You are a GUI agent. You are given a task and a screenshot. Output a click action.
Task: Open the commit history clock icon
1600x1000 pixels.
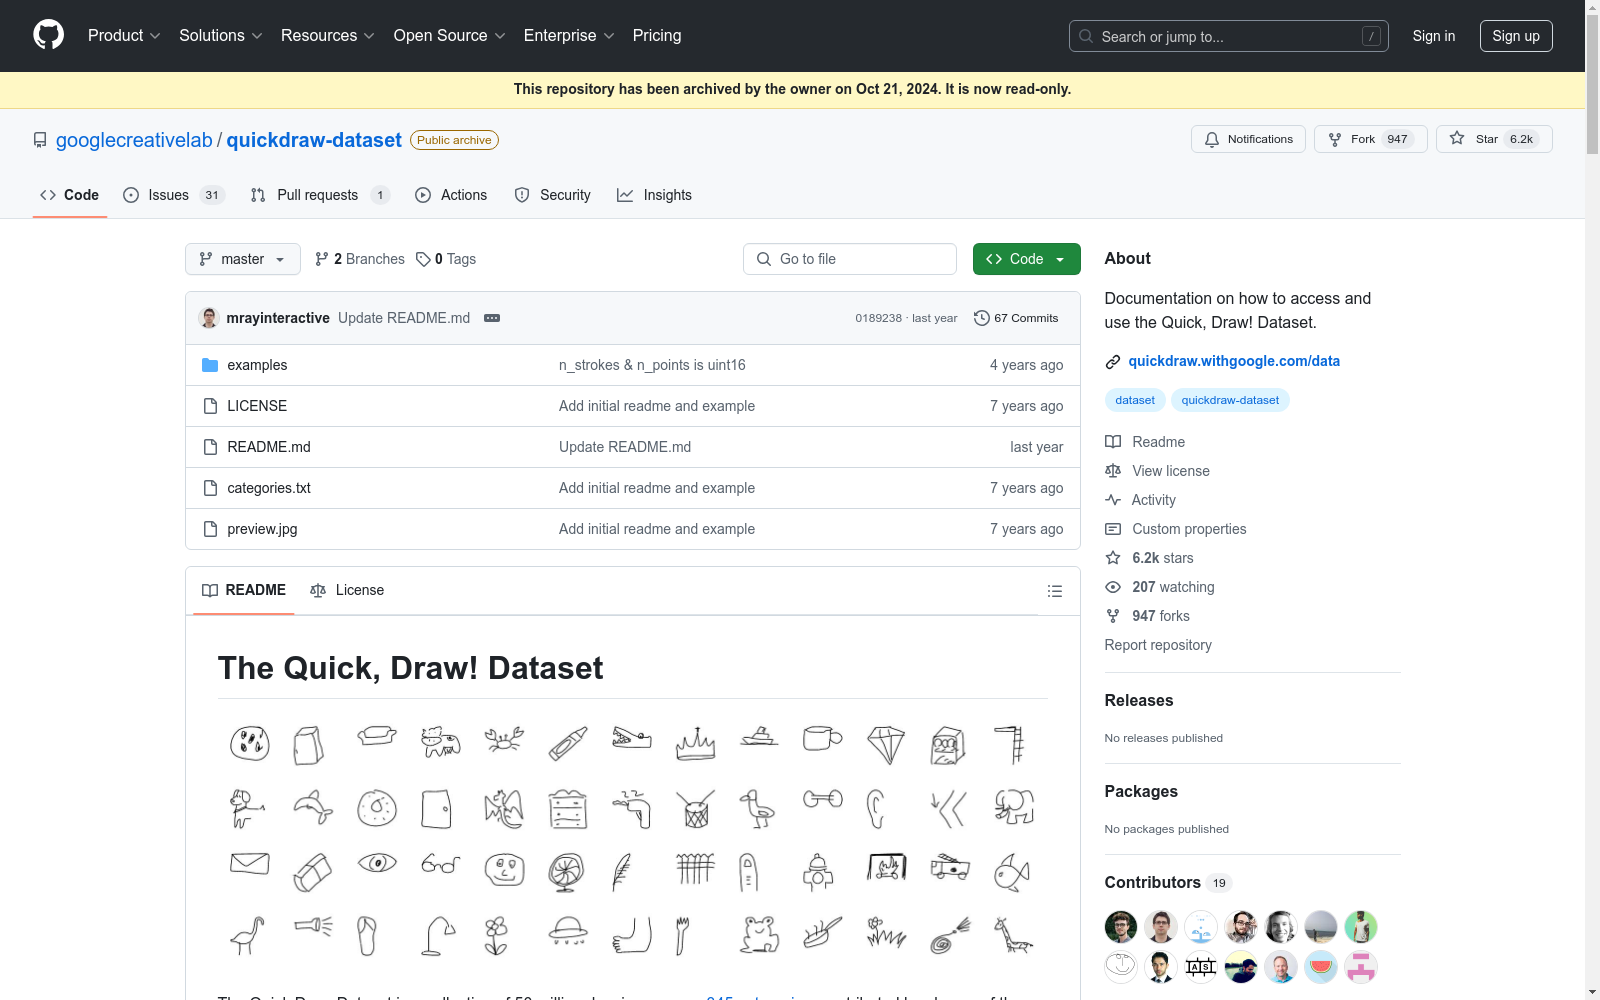[982, 318]
